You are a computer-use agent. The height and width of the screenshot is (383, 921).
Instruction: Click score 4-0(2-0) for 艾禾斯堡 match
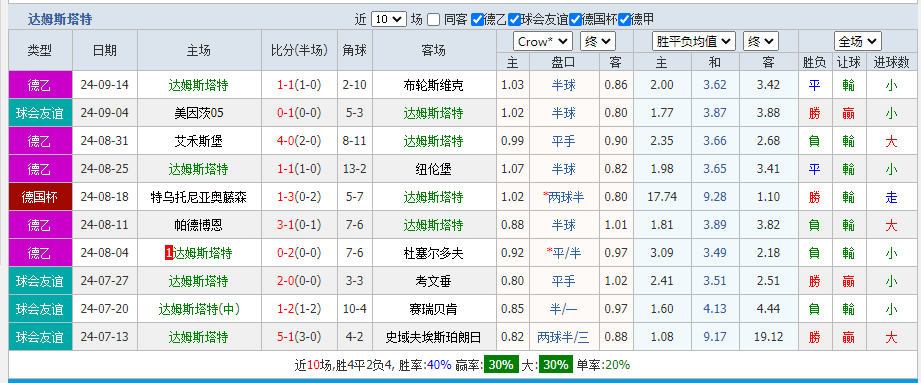[x=300, y=141]
